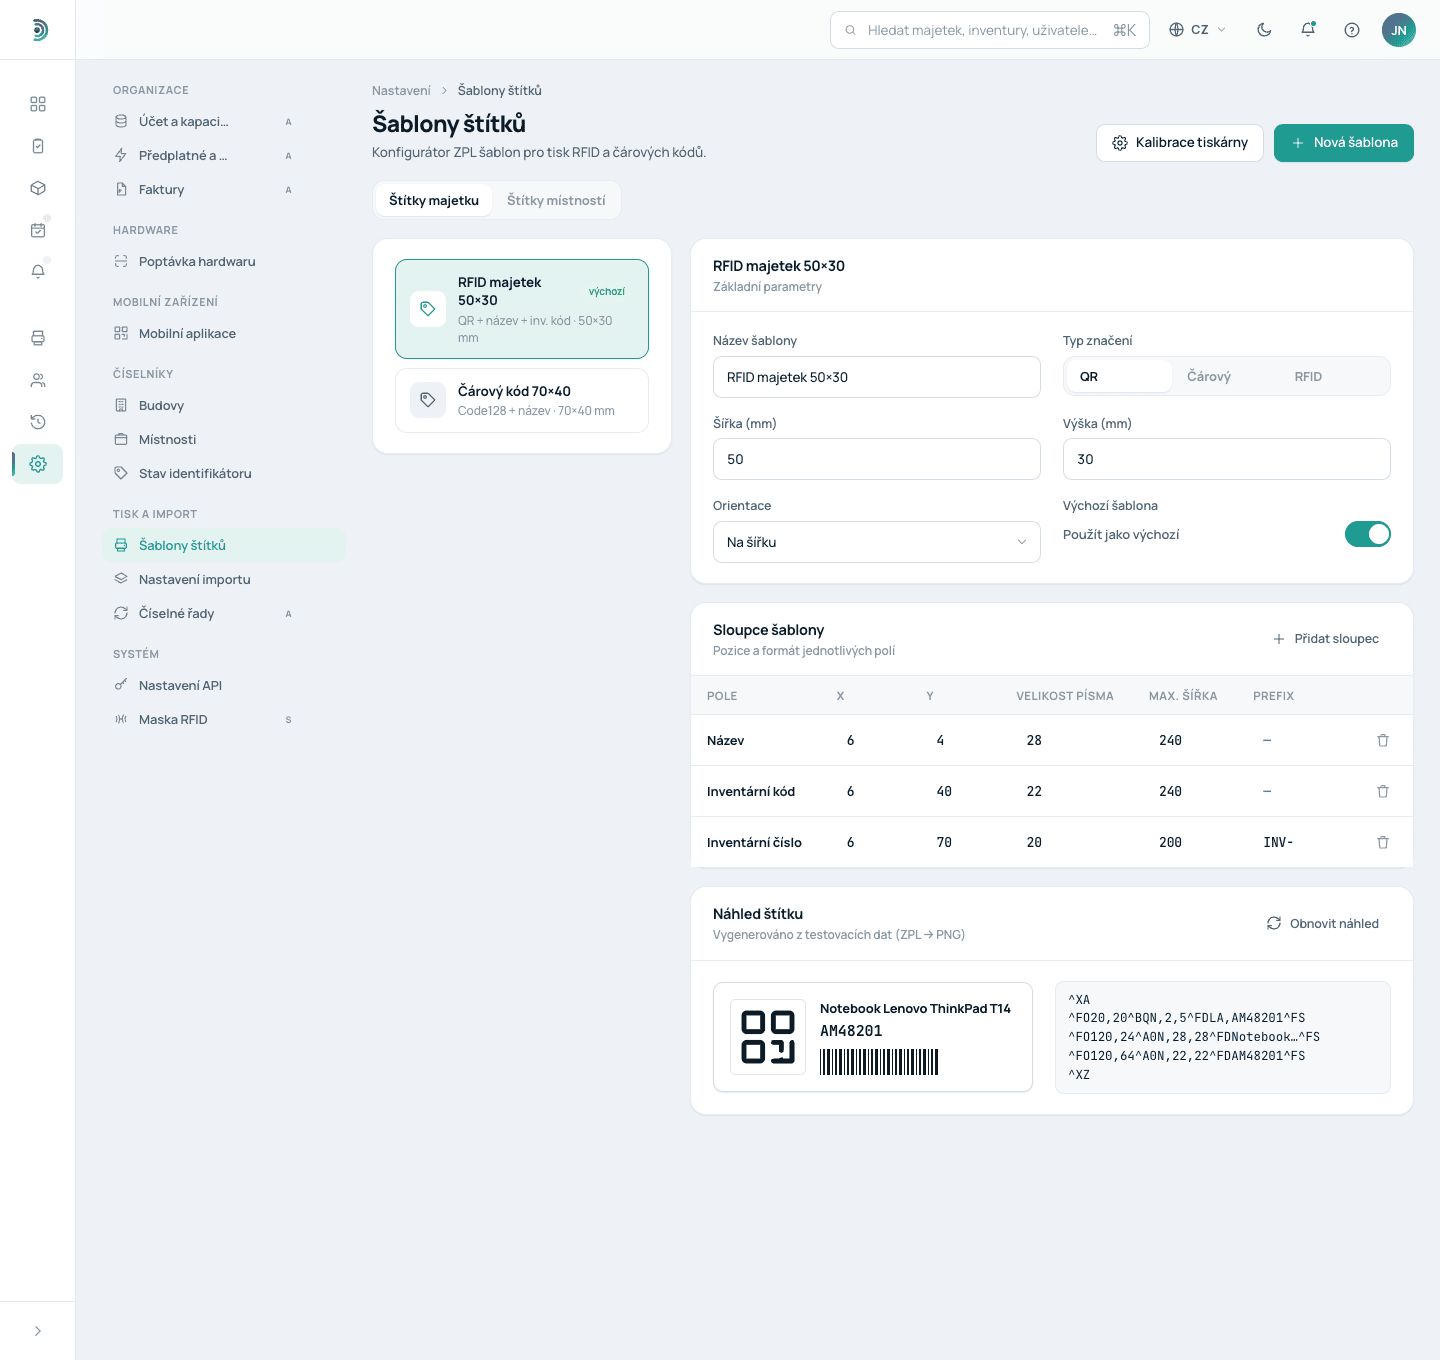Click Nová šablona button
The image size is (1440, 1360).
(x=1343, y=143)
